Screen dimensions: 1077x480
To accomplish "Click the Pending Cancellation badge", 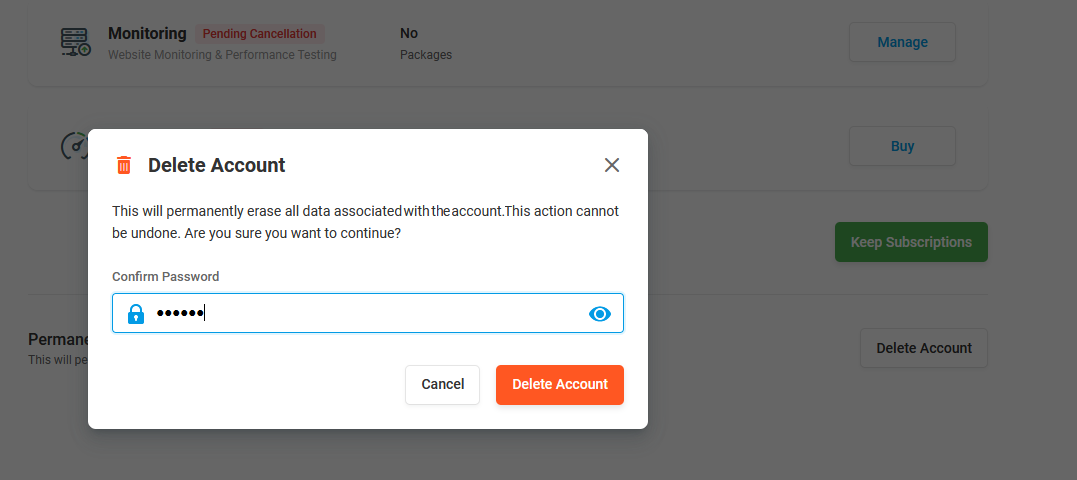I will (x=259, y=34).
